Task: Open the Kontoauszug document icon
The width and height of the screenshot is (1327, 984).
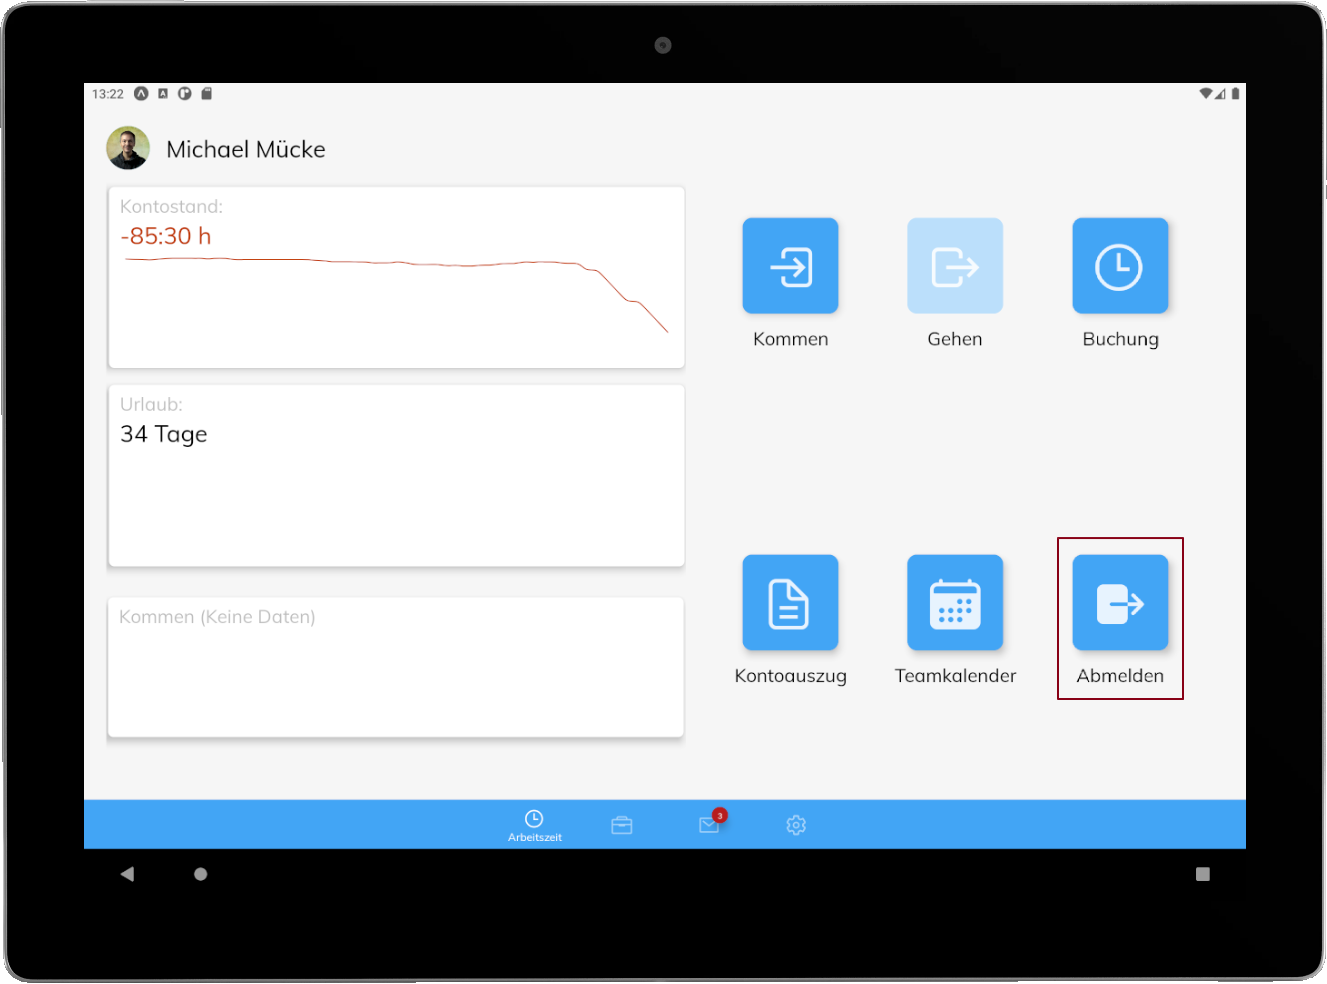Action: point(790,603)
